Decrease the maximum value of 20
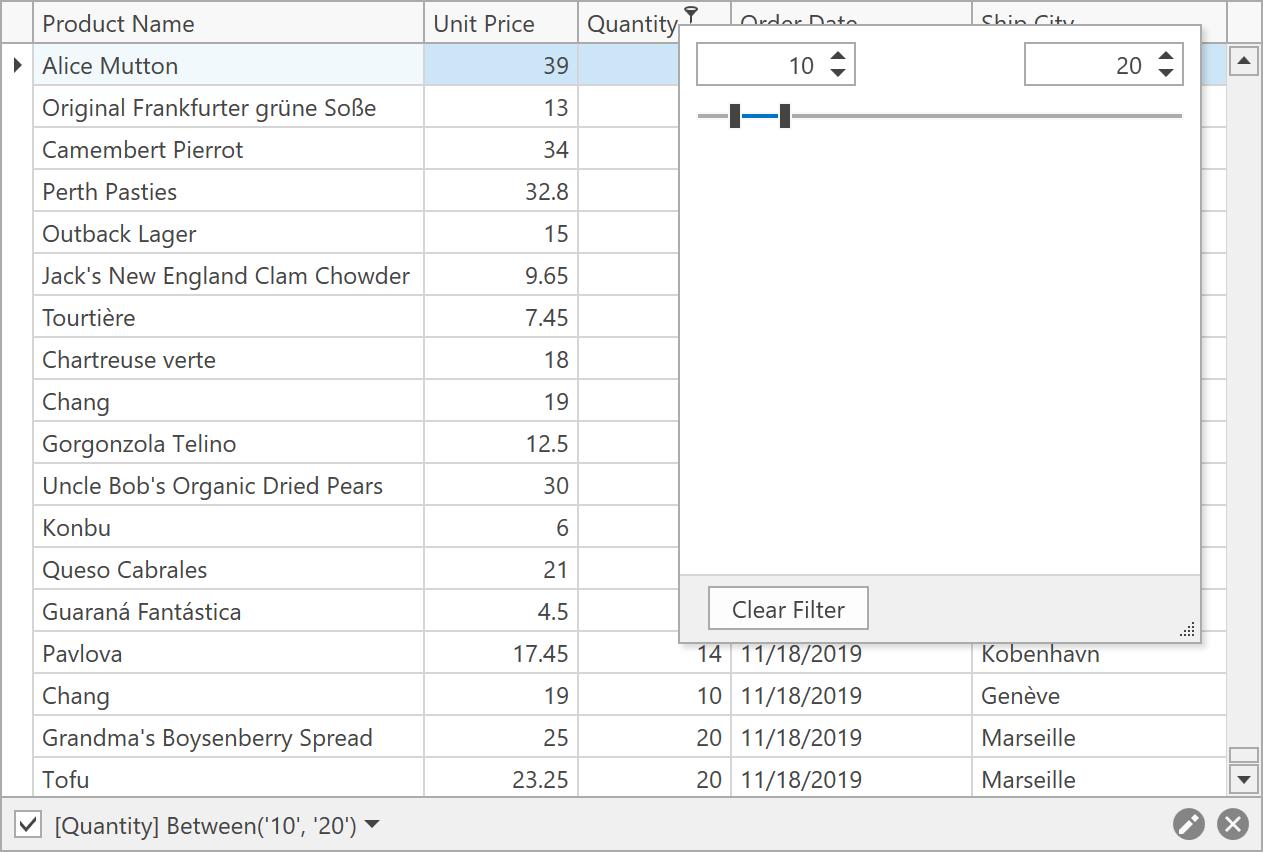 pyautogui.click(x=1166, y=73)
